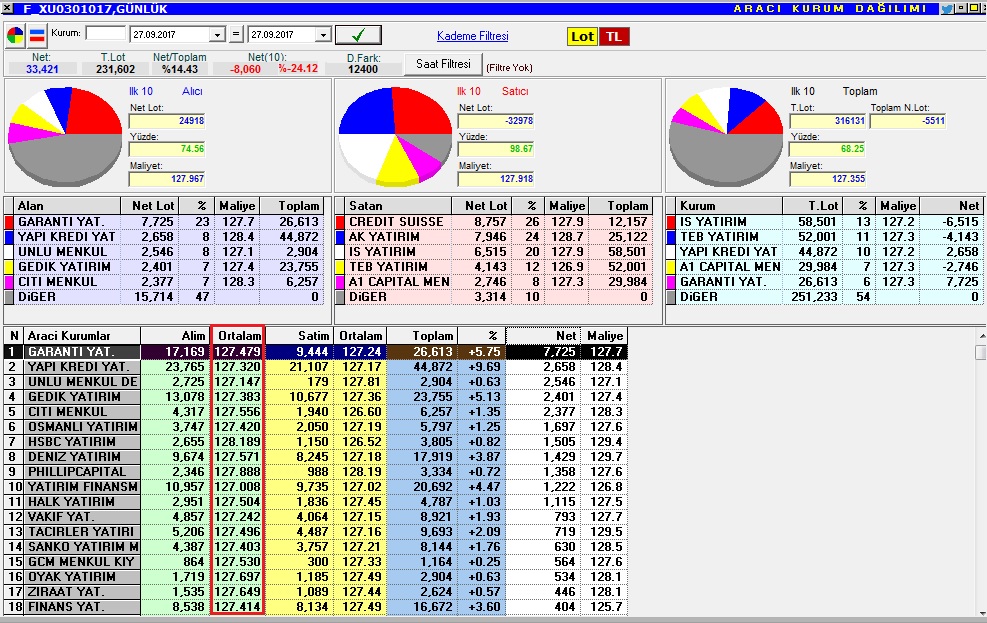Sort by the Satim column header

click(300, 336)
